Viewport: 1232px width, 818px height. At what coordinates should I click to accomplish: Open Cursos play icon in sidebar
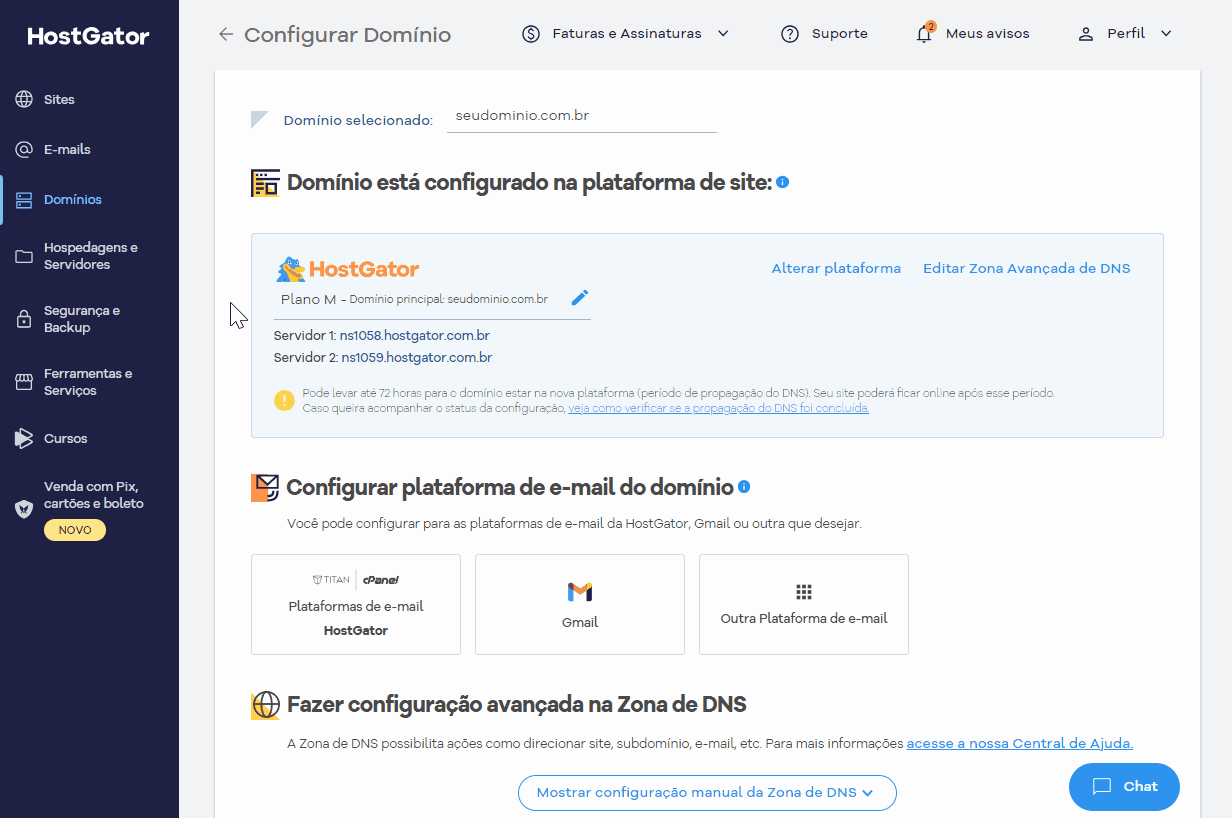click(24, 438)
